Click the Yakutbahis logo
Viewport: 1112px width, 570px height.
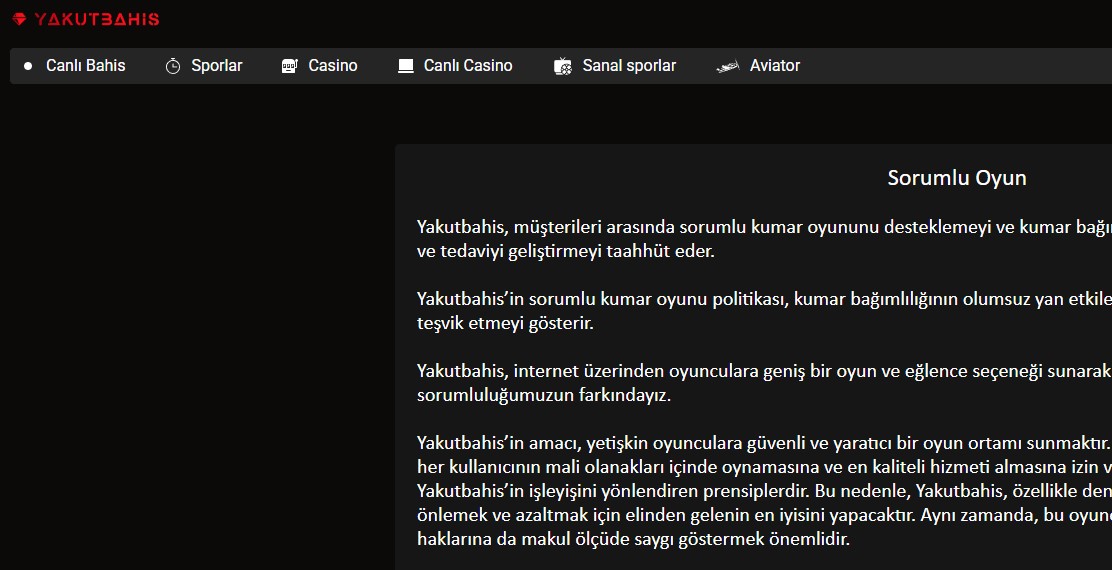point(86,19)
